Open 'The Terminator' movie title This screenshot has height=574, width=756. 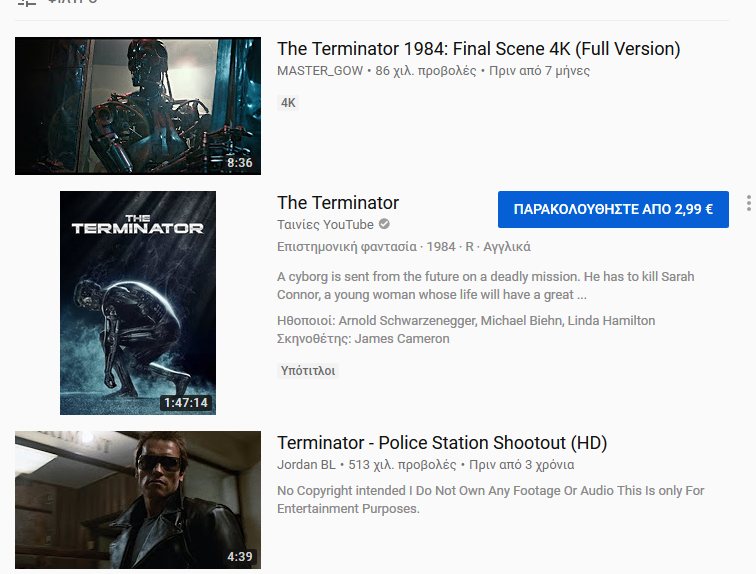338,203
